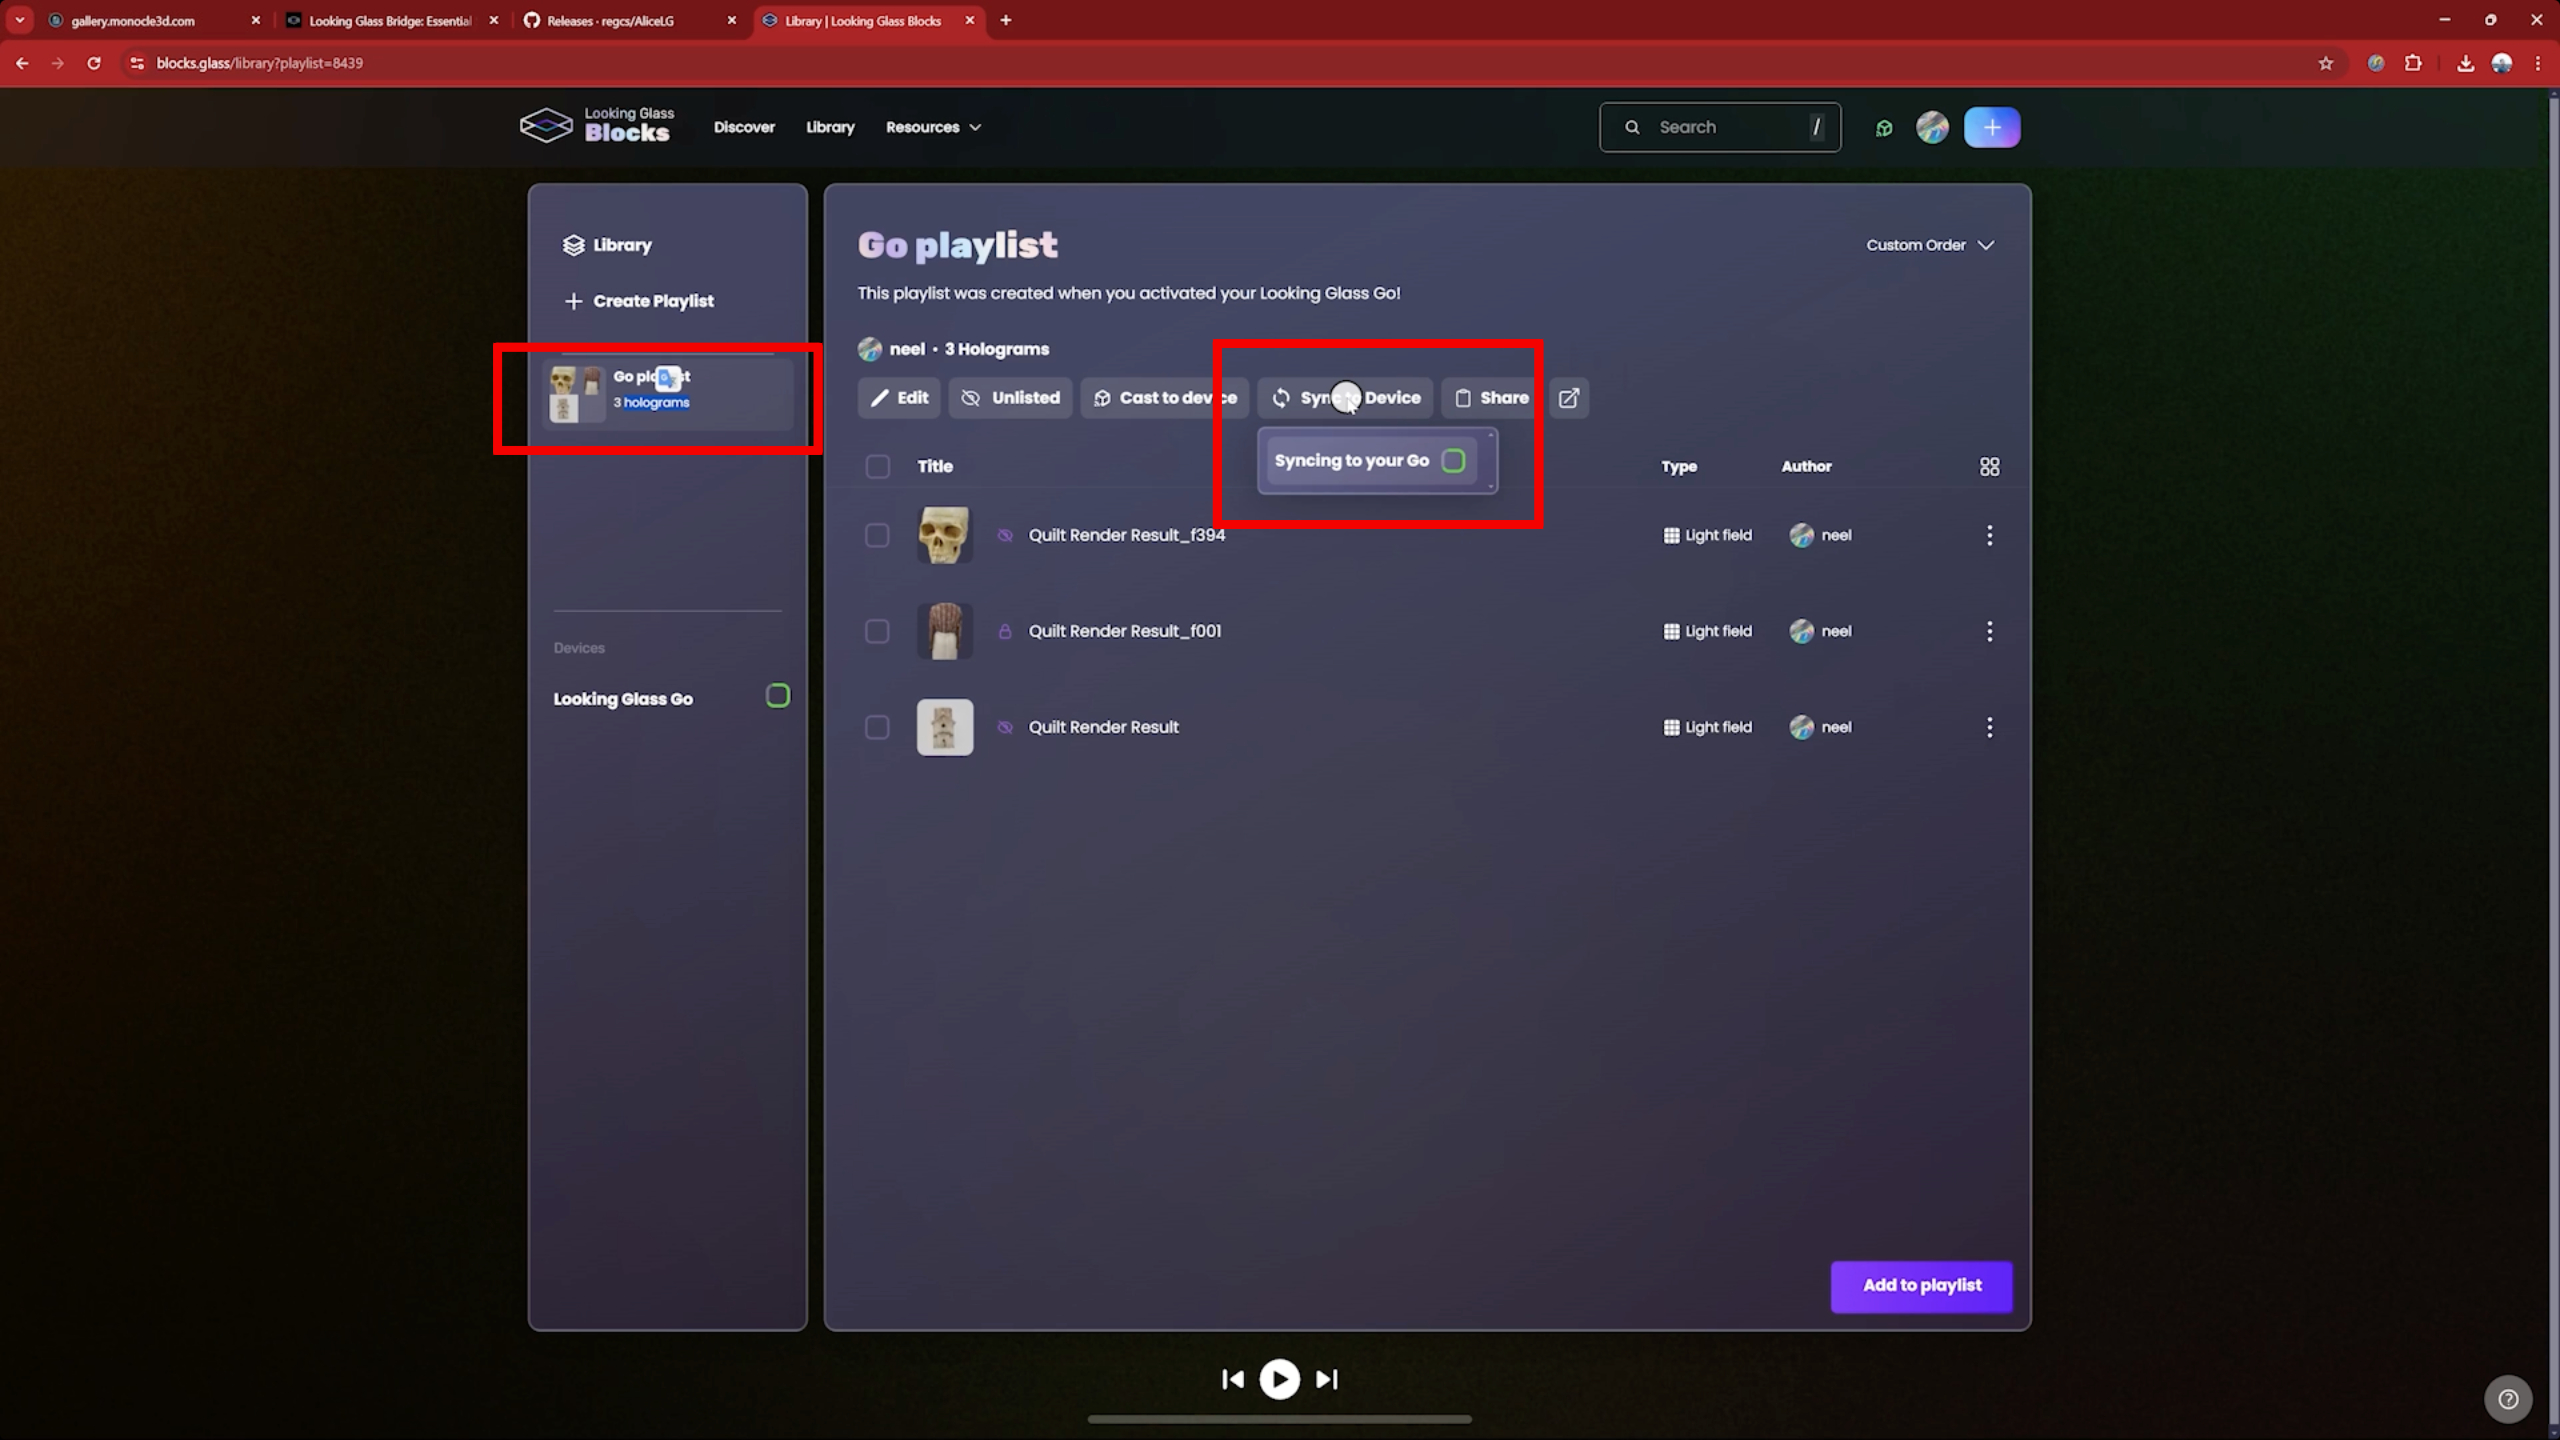Open options menu for Quilt Render Result_f394

coord(1989,535)
